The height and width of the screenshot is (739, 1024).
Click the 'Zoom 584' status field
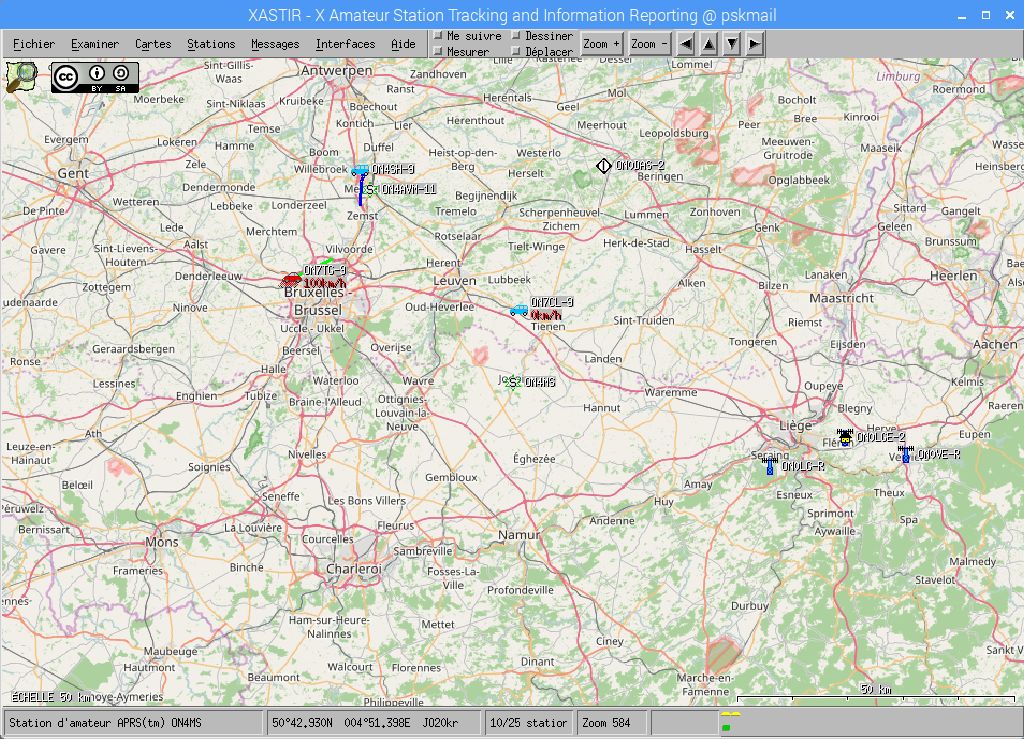pos(611,723)
